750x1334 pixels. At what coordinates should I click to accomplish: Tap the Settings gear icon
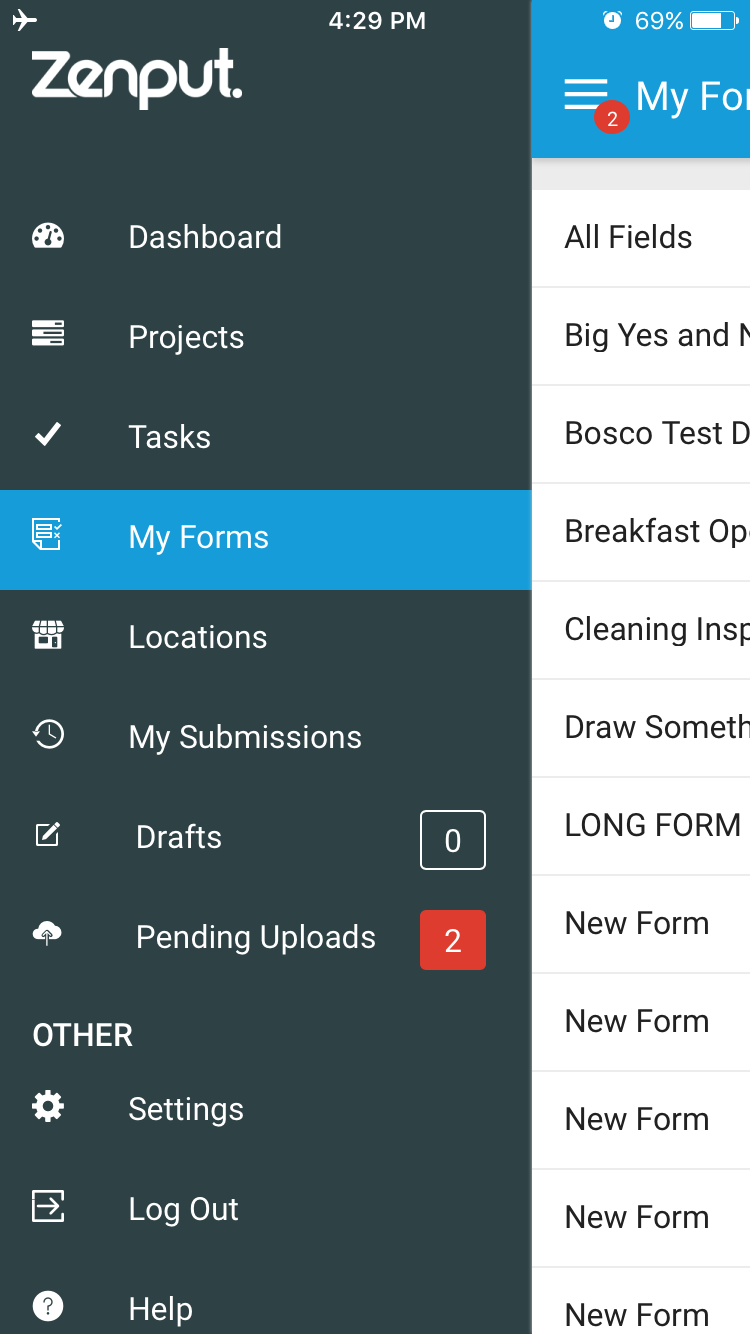(x=48, y=1106)
